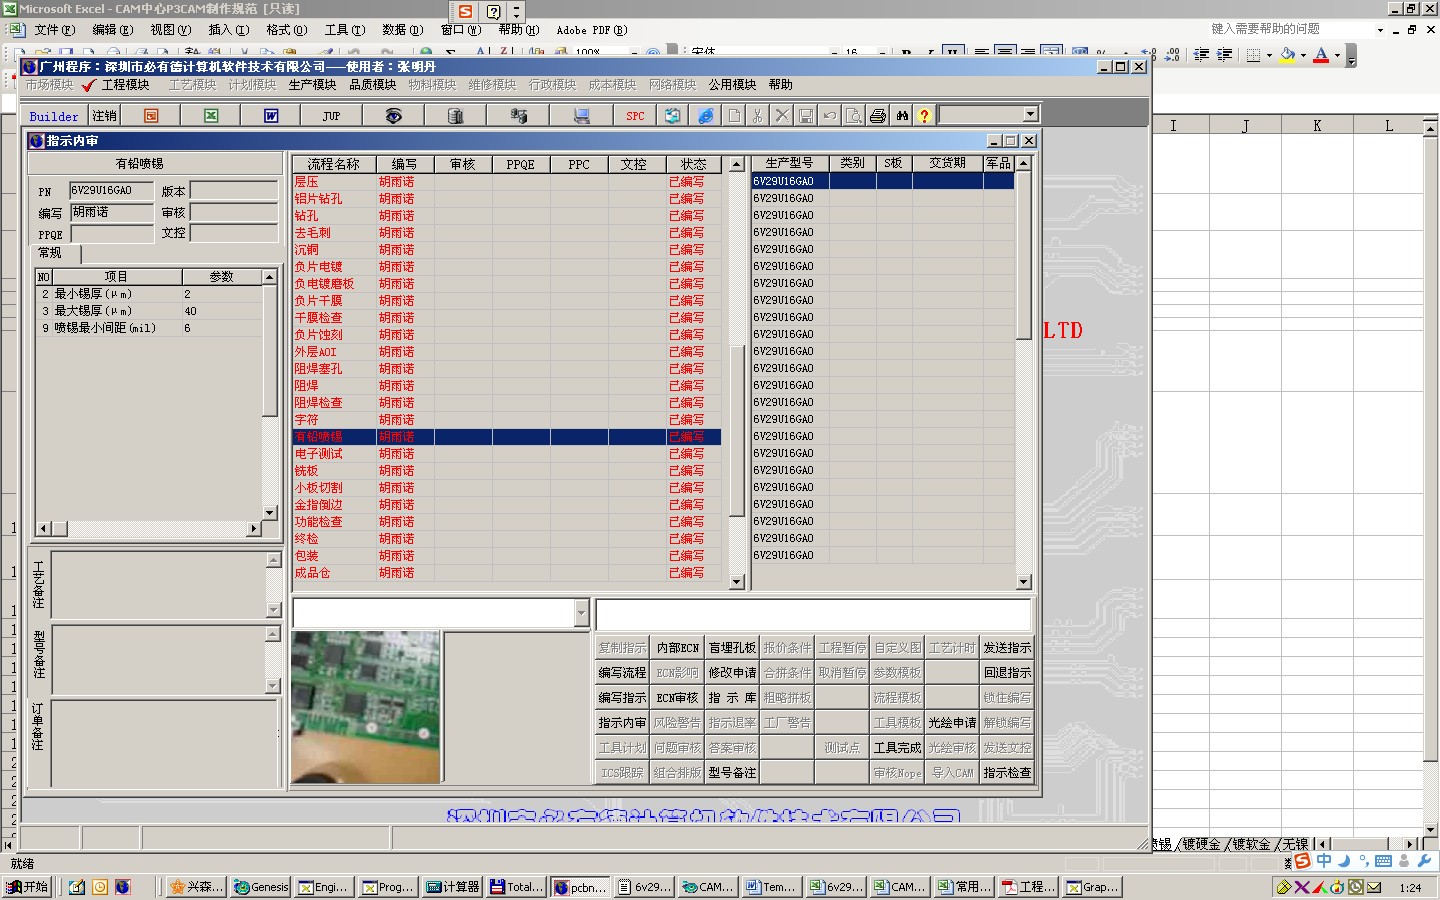The image size is (1440, 900).
Task: Open the 帮助 menu in 广州程序 window
Action: click(780, 85)
